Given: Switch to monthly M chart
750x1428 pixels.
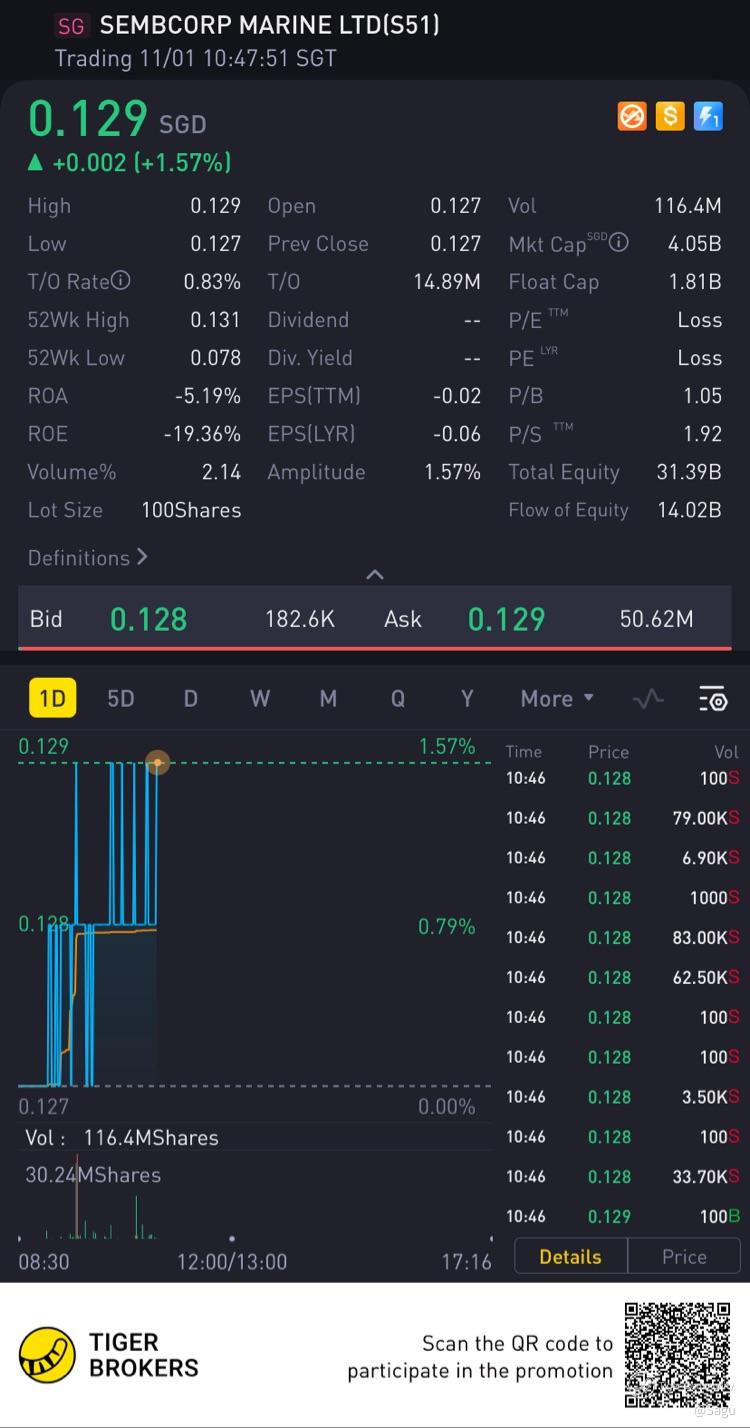Looking at the screenshot, I should point(328,699).
